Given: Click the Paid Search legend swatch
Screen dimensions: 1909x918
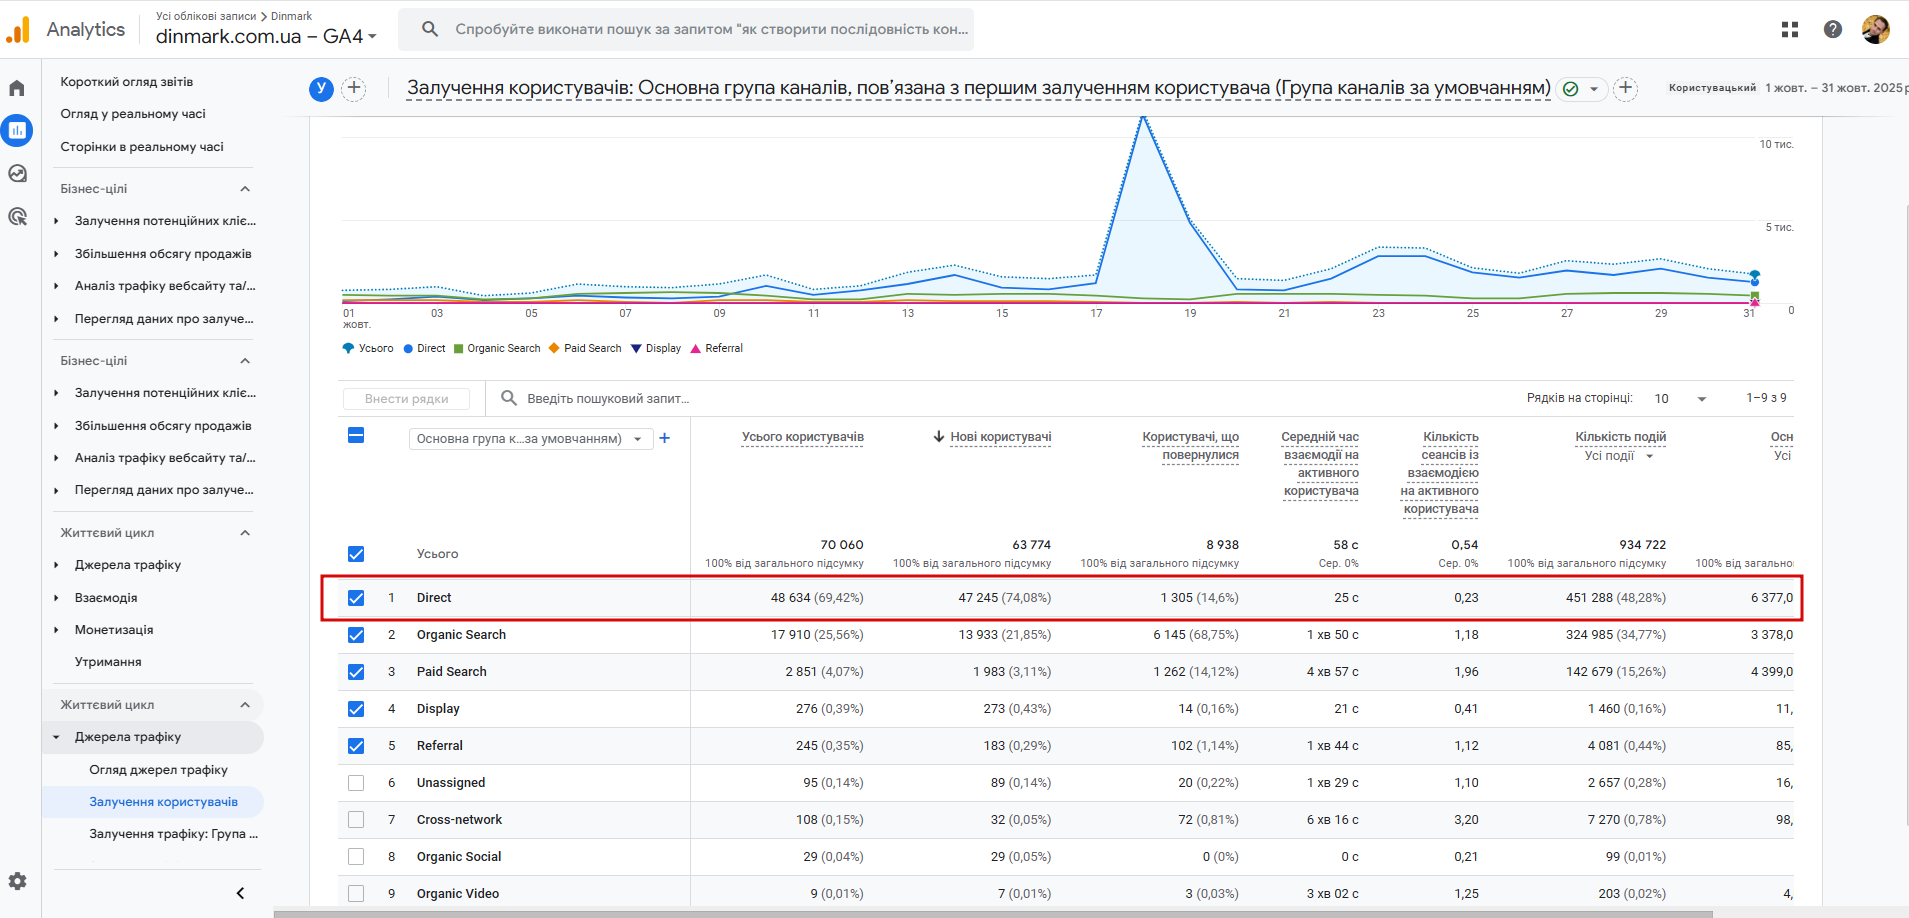Looking at the screenshot, I should tap(554, 349).
